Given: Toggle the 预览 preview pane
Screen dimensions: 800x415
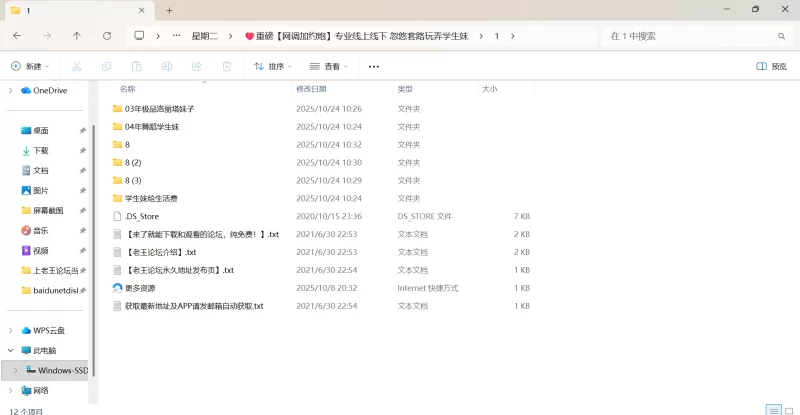Looking at the screenshot, I should coord(771,67).
